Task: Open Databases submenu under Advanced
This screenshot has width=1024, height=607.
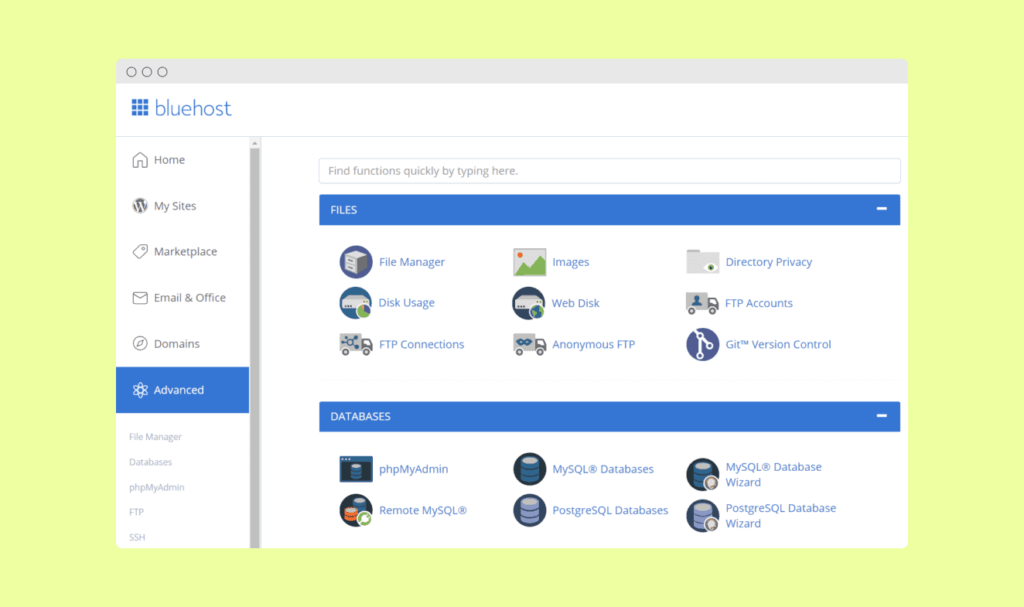Action: point(151,462)
